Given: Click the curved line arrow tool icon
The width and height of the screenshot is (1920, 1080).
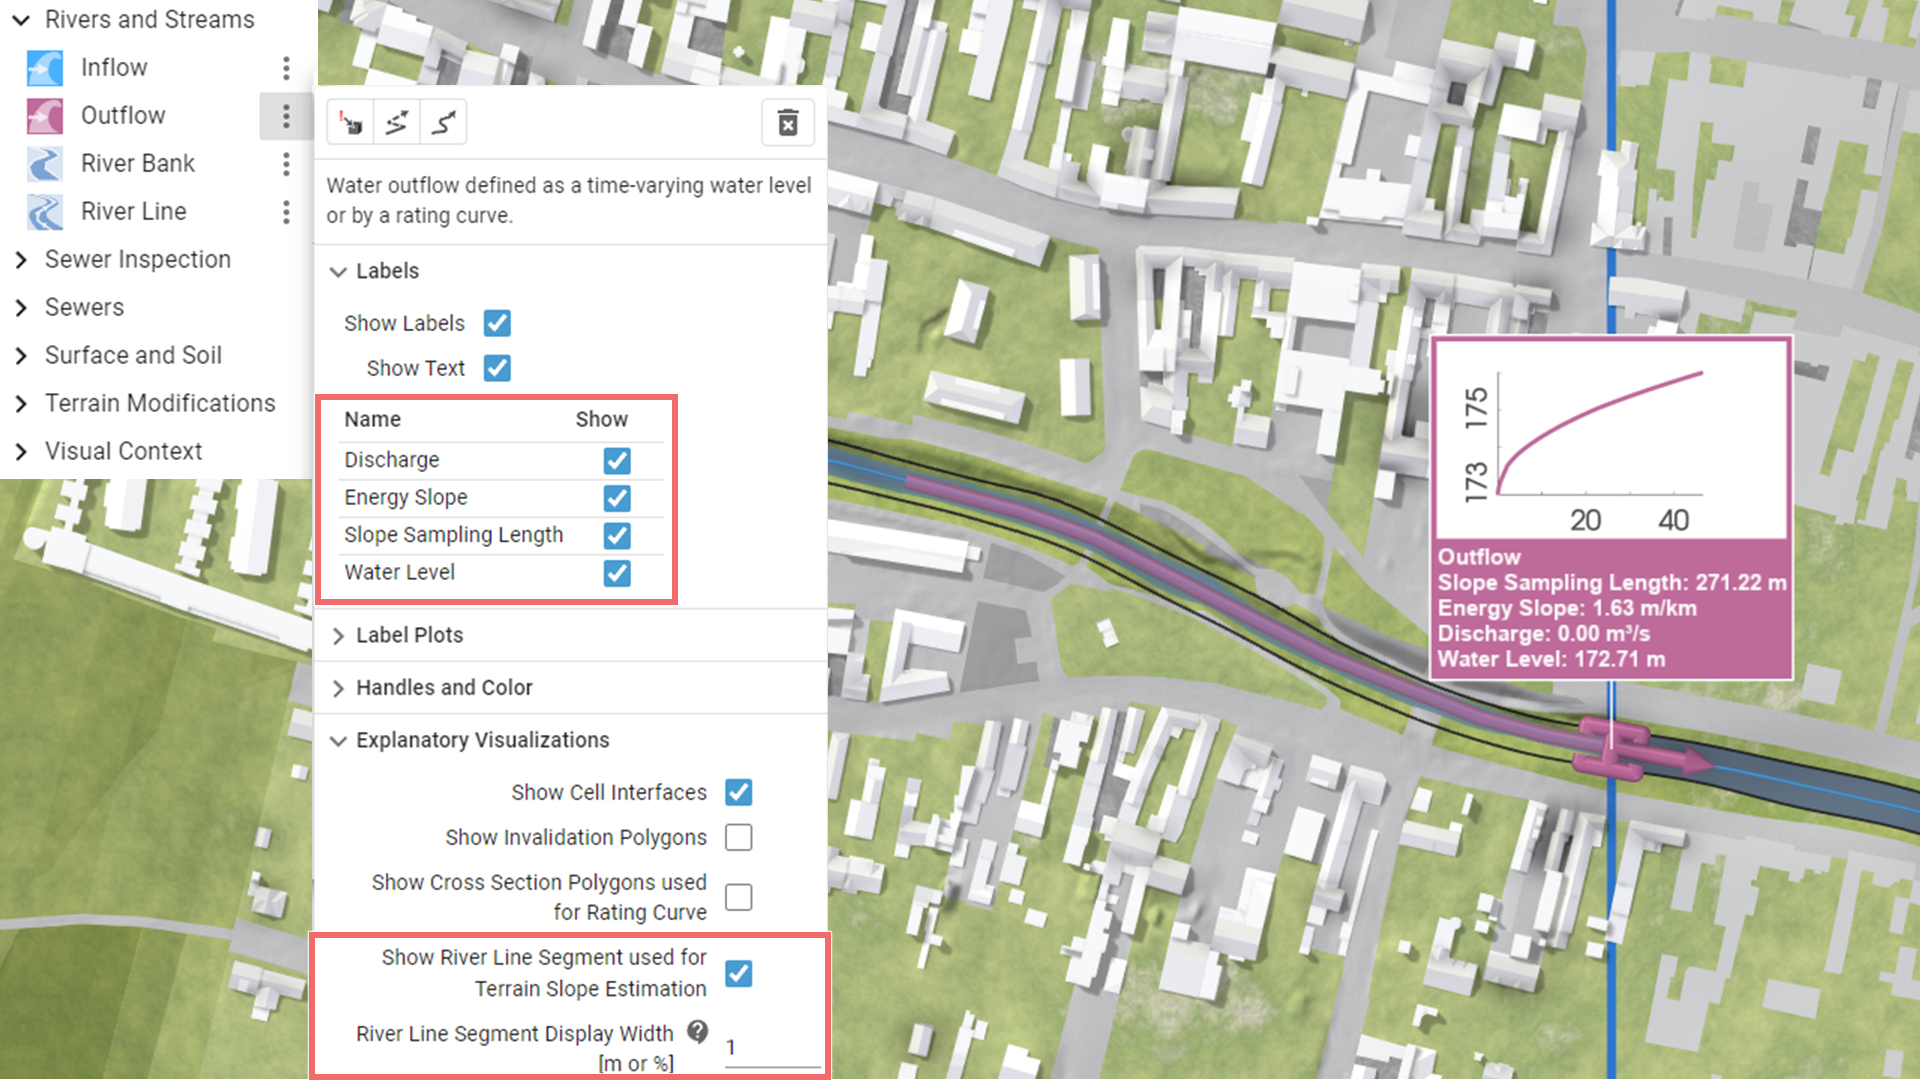Looking at the screenshot, I should point(443,123).
